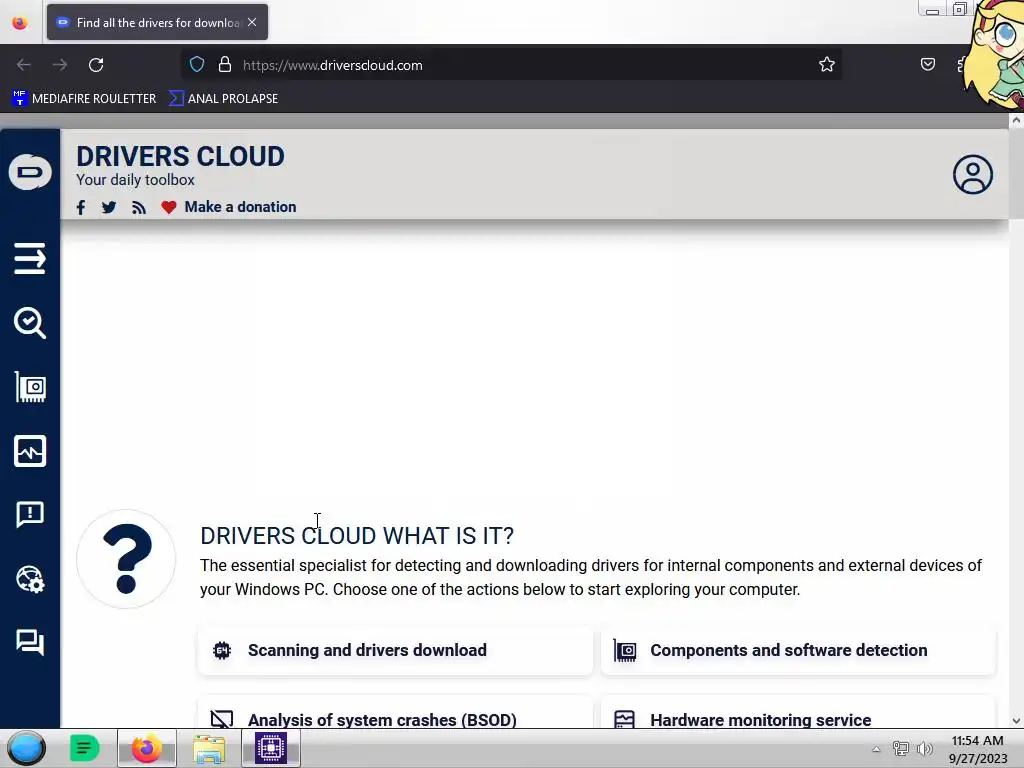This screenshot has height=768, width=1024.
Task: Open the components detection card icon in sidebar
Action: pos(30,387)
